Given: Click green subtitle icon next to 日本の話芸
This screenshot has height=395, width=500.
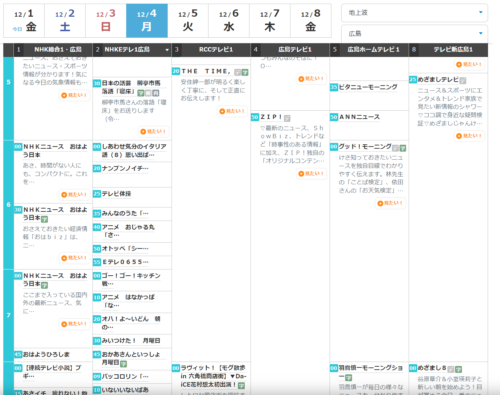Looking at the screenshot, I should coord(141,93).
